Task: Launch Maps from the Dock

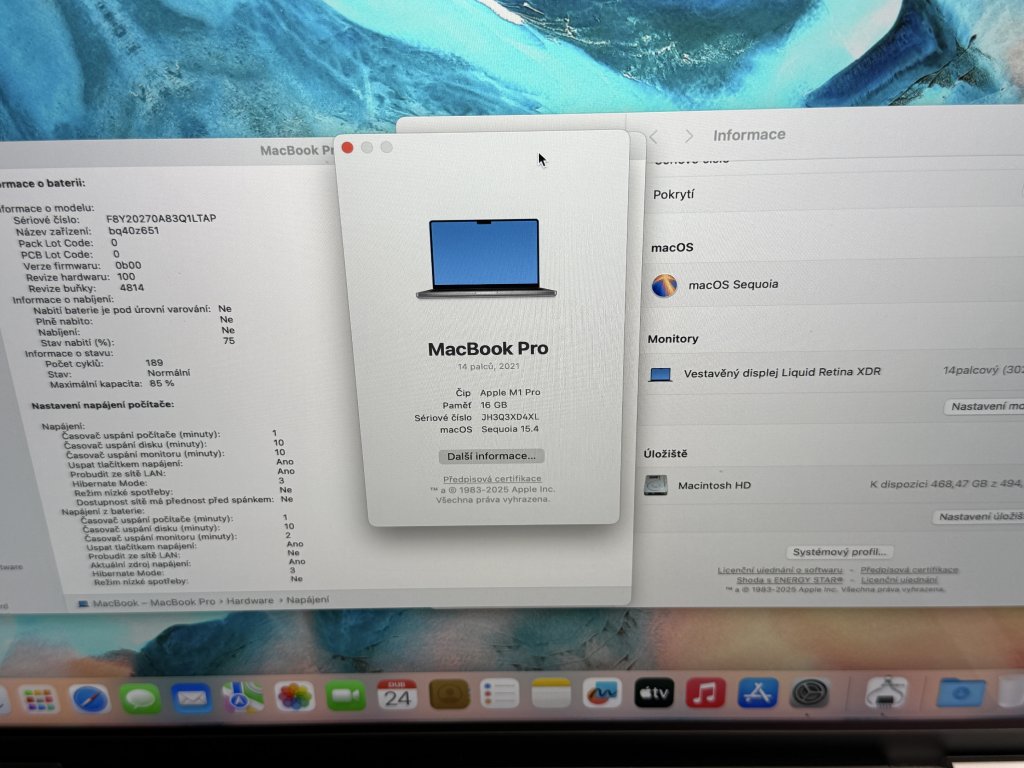Action: (242, 697)
